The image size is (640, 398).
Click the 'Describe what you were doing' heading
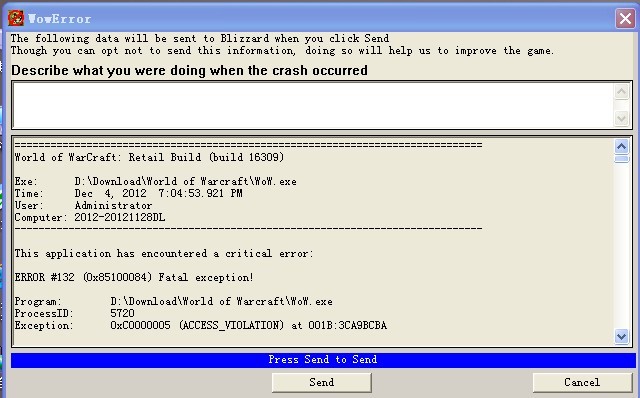coord(189,71)
